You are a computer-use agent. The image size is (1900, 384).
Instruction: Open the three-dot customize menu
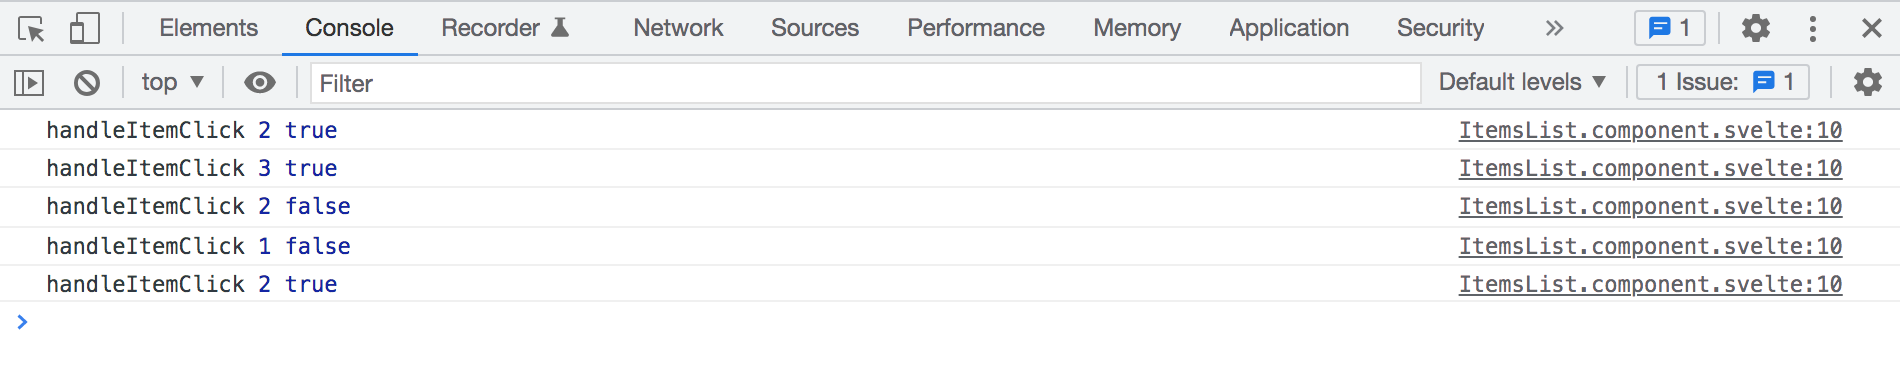(1813, 28)
